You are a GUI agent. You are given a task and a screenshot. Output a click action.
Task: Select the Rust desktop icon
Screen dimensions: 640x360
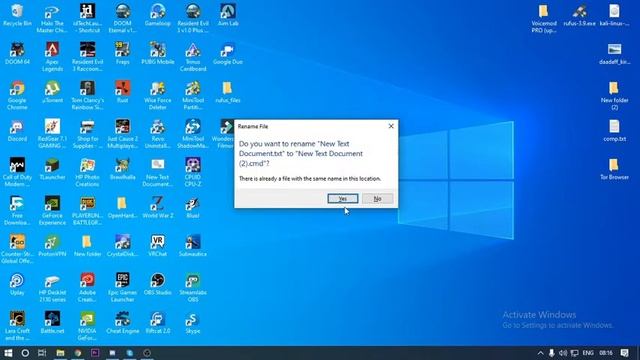(122, 92)
